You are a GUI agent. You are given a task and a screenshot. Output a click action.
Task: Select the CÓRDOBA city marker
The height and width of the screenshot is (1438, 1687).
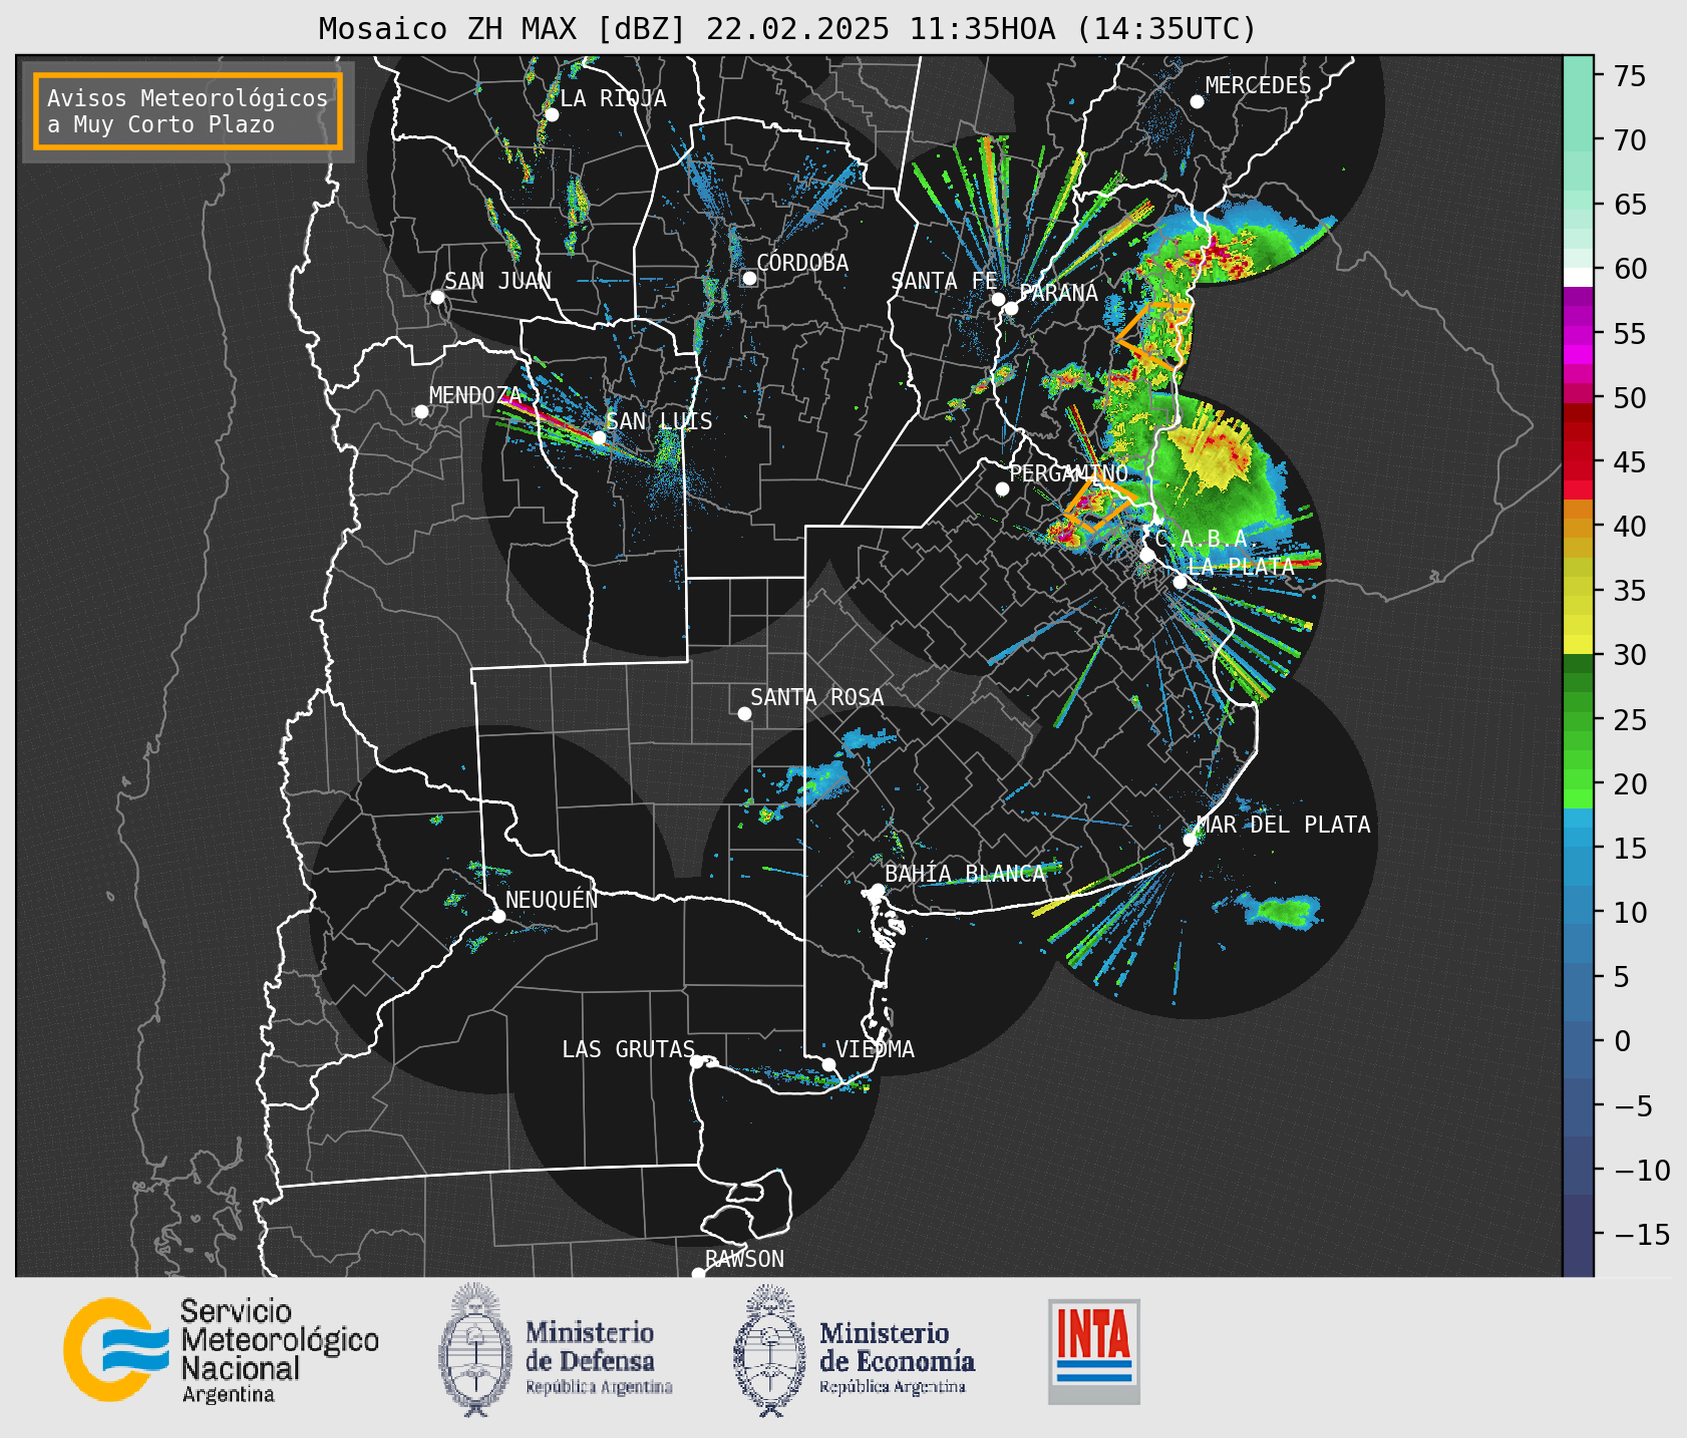click(x=749, y=278)
